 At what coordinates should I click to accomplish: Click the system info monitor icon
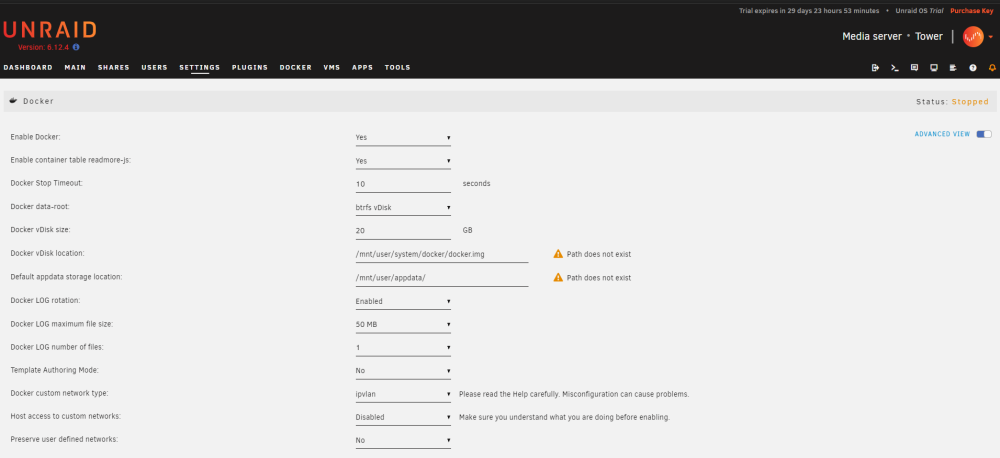(934, 68)
